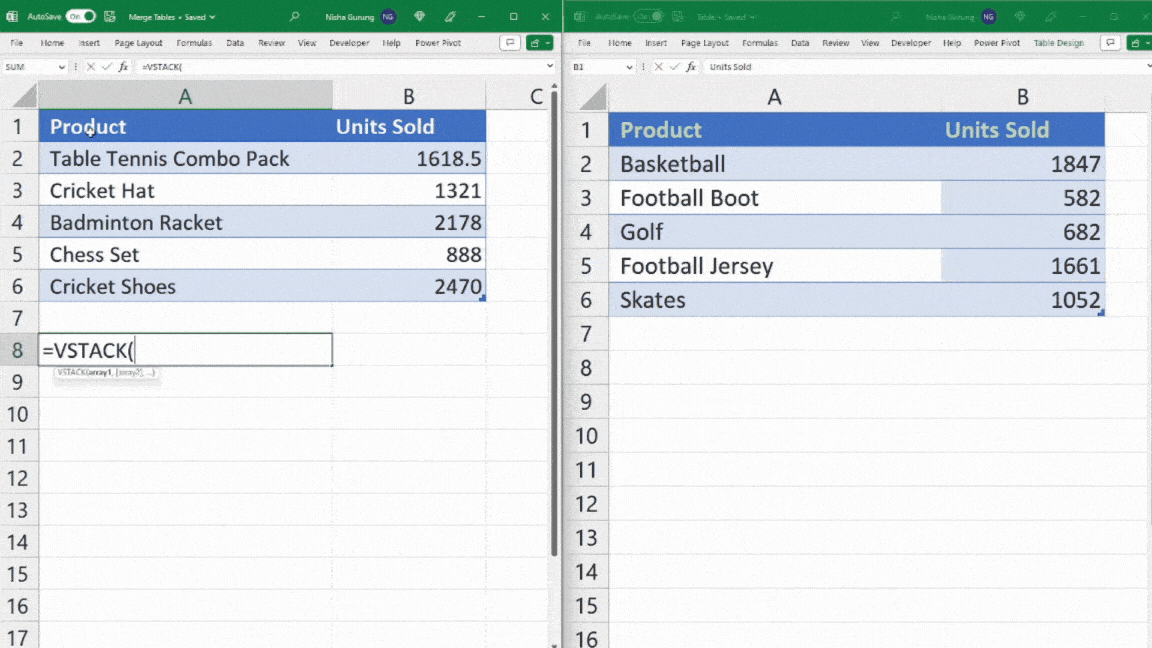1152x648 pixels.
Task: Click the Cancel (X) icon in formula bar
Action: point(89,66)
